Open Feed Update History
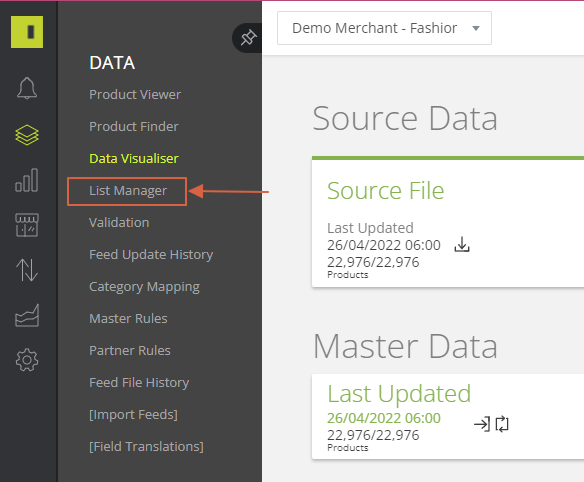This screenshot has width=584, height=482. tap(151, 255)
